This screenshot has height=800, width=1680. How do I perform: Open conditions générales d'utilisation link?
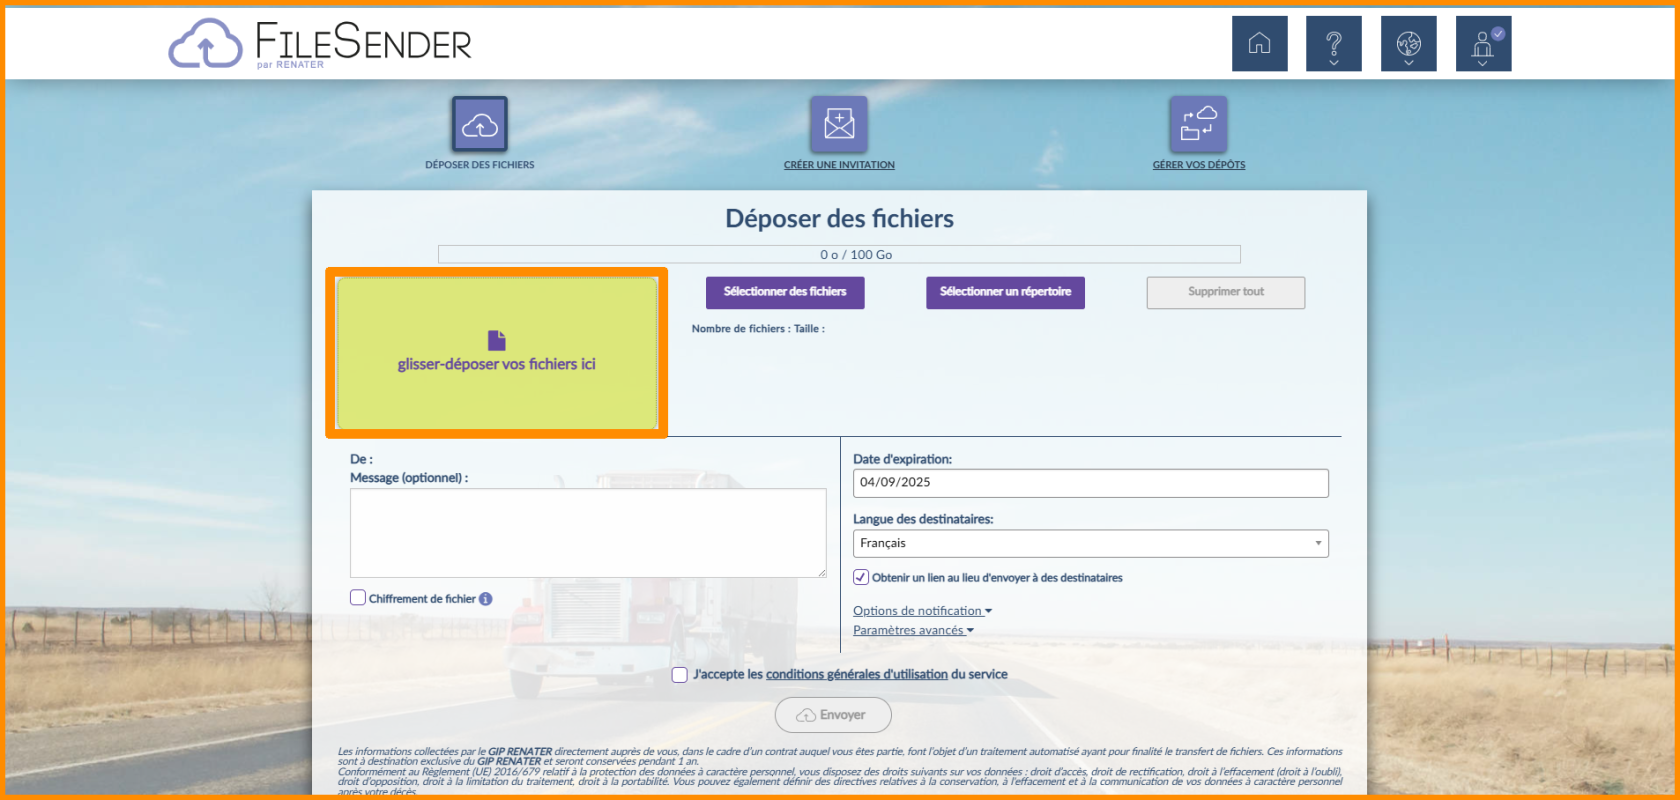tap(856, 675)
